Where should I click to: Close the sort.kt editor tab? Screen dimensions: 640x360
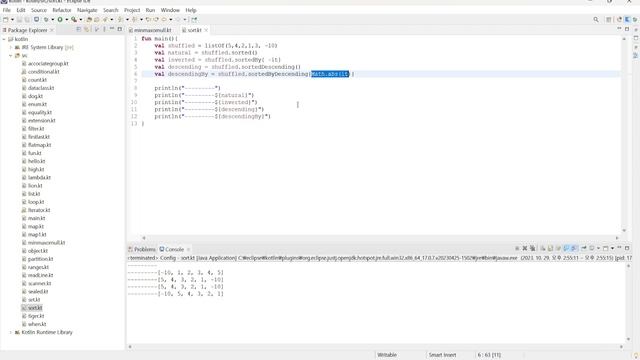[206, 30]
